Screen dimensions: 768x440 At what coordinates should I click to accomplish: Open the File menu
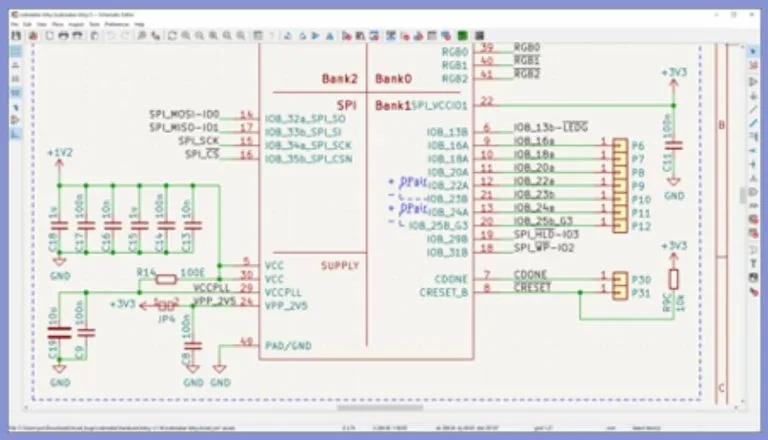(15, 24)
